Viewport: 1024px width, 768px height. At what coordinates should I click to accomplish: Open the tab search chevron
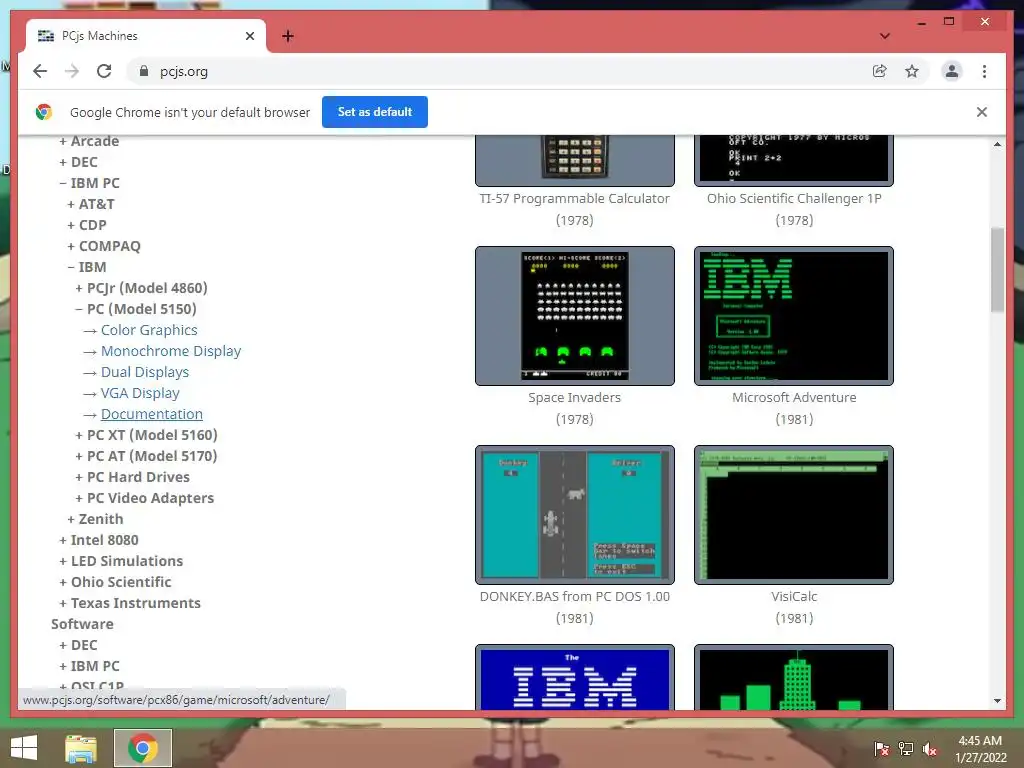[x=885, y=36]
